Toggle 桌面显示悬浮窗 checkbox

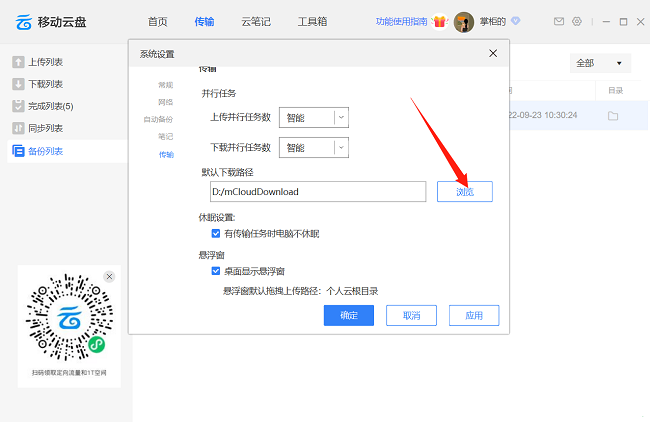216,271
